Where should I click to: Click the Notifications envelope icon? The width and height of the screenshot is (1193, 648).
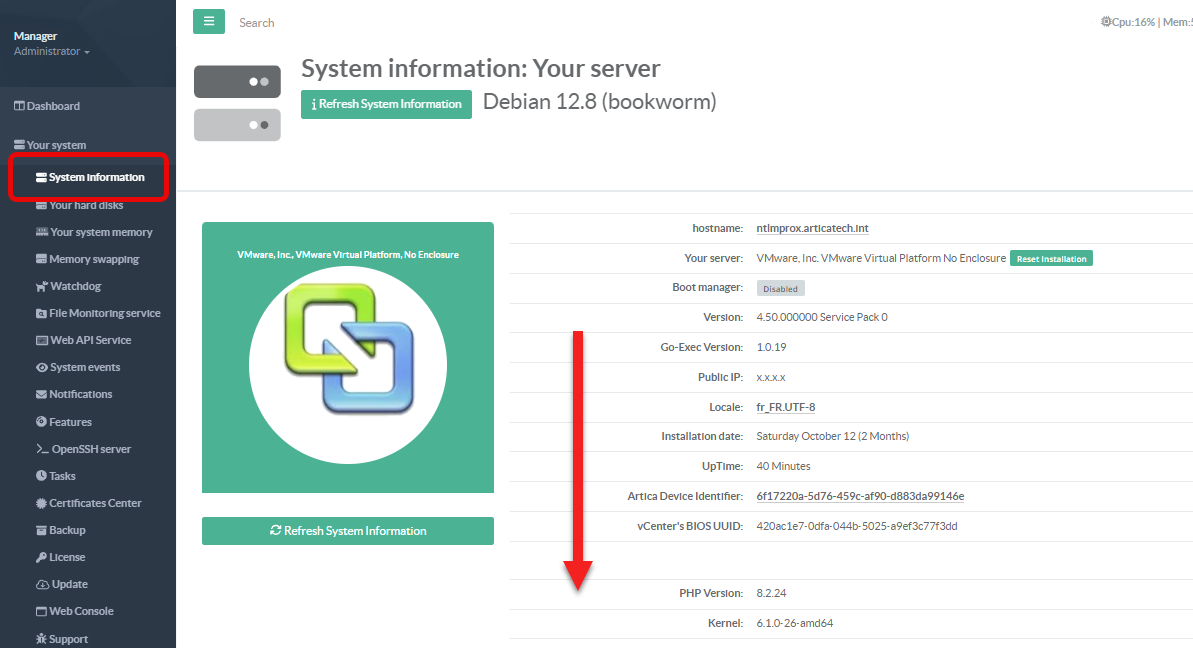pyautogui.click(x=42, y=394)
